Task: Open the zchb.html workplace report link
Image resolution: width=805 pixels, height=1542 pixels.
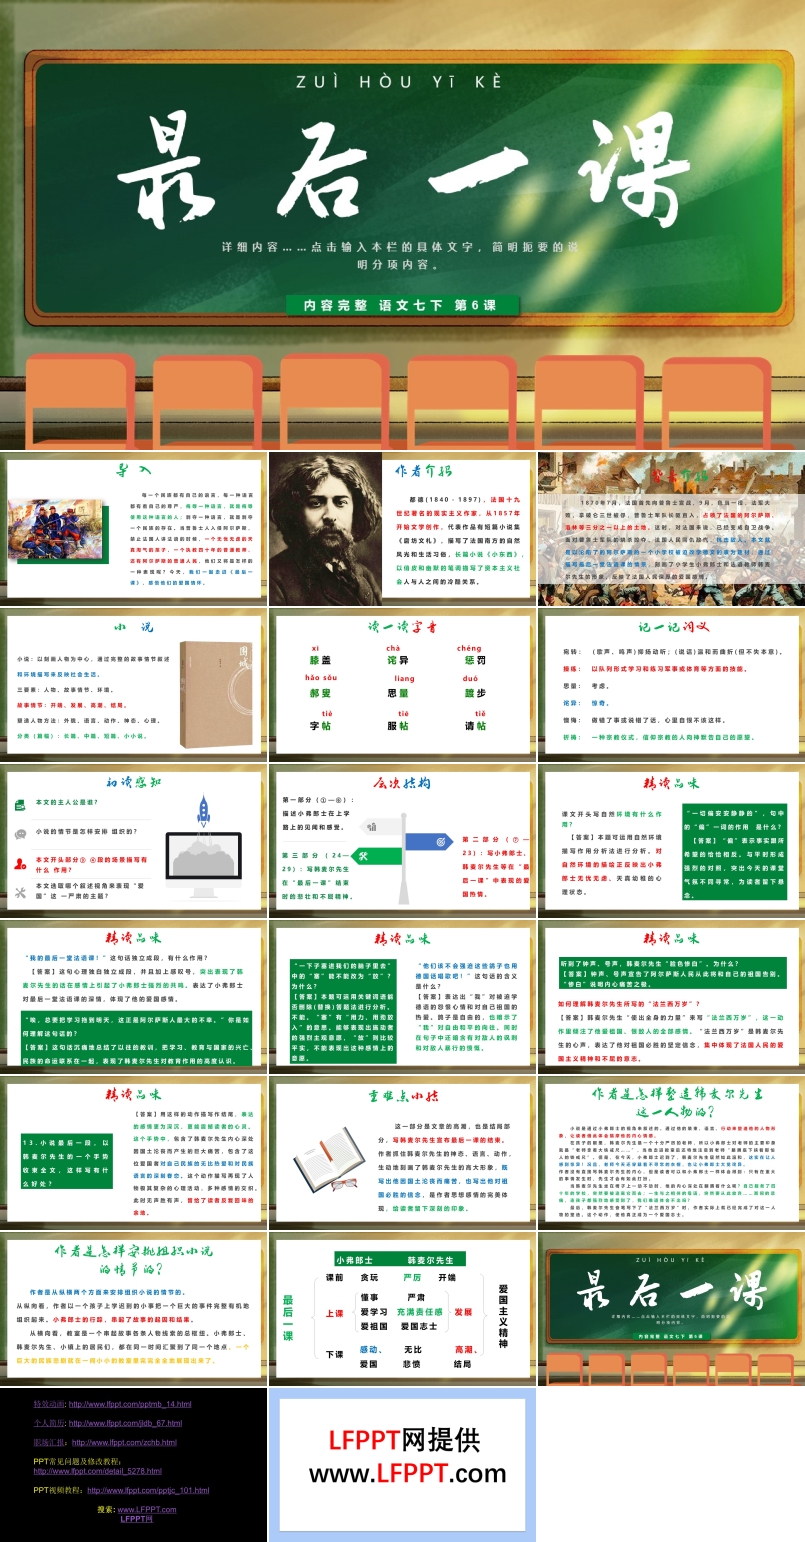Action: [124, 1442]
